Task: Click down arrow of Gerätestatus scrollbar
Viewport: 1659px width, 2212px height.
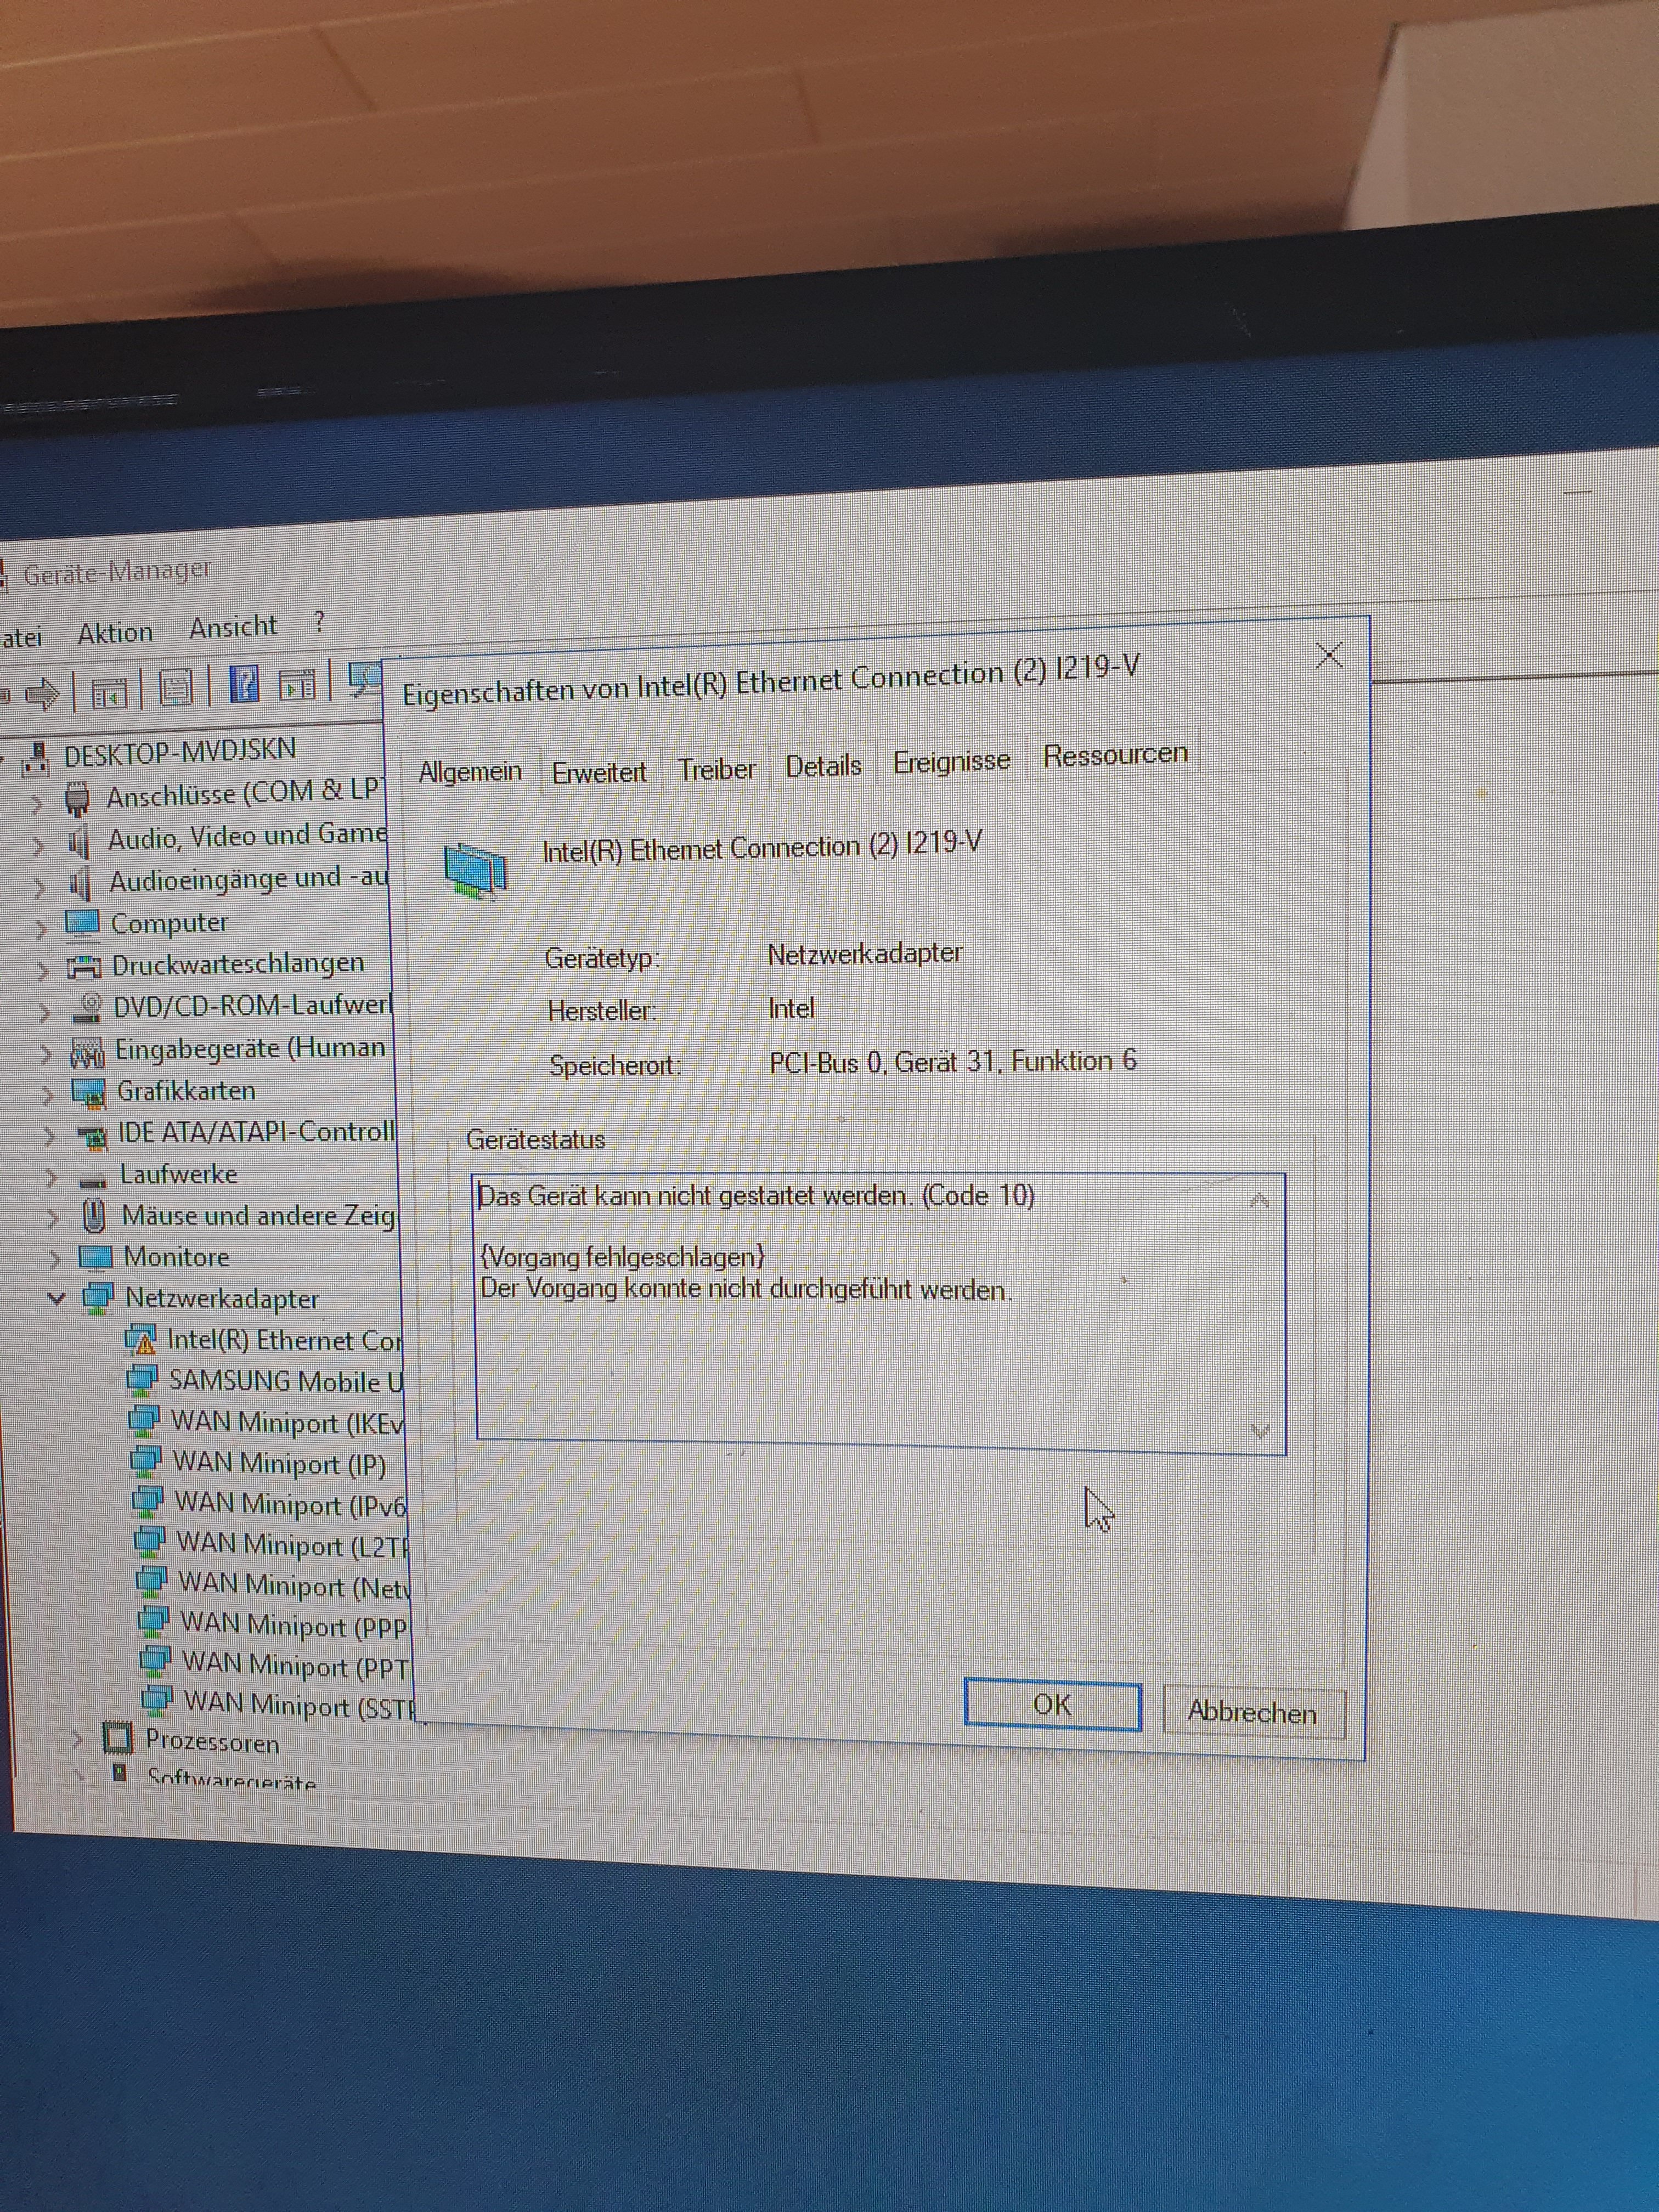Action: coord(1260,1431)
